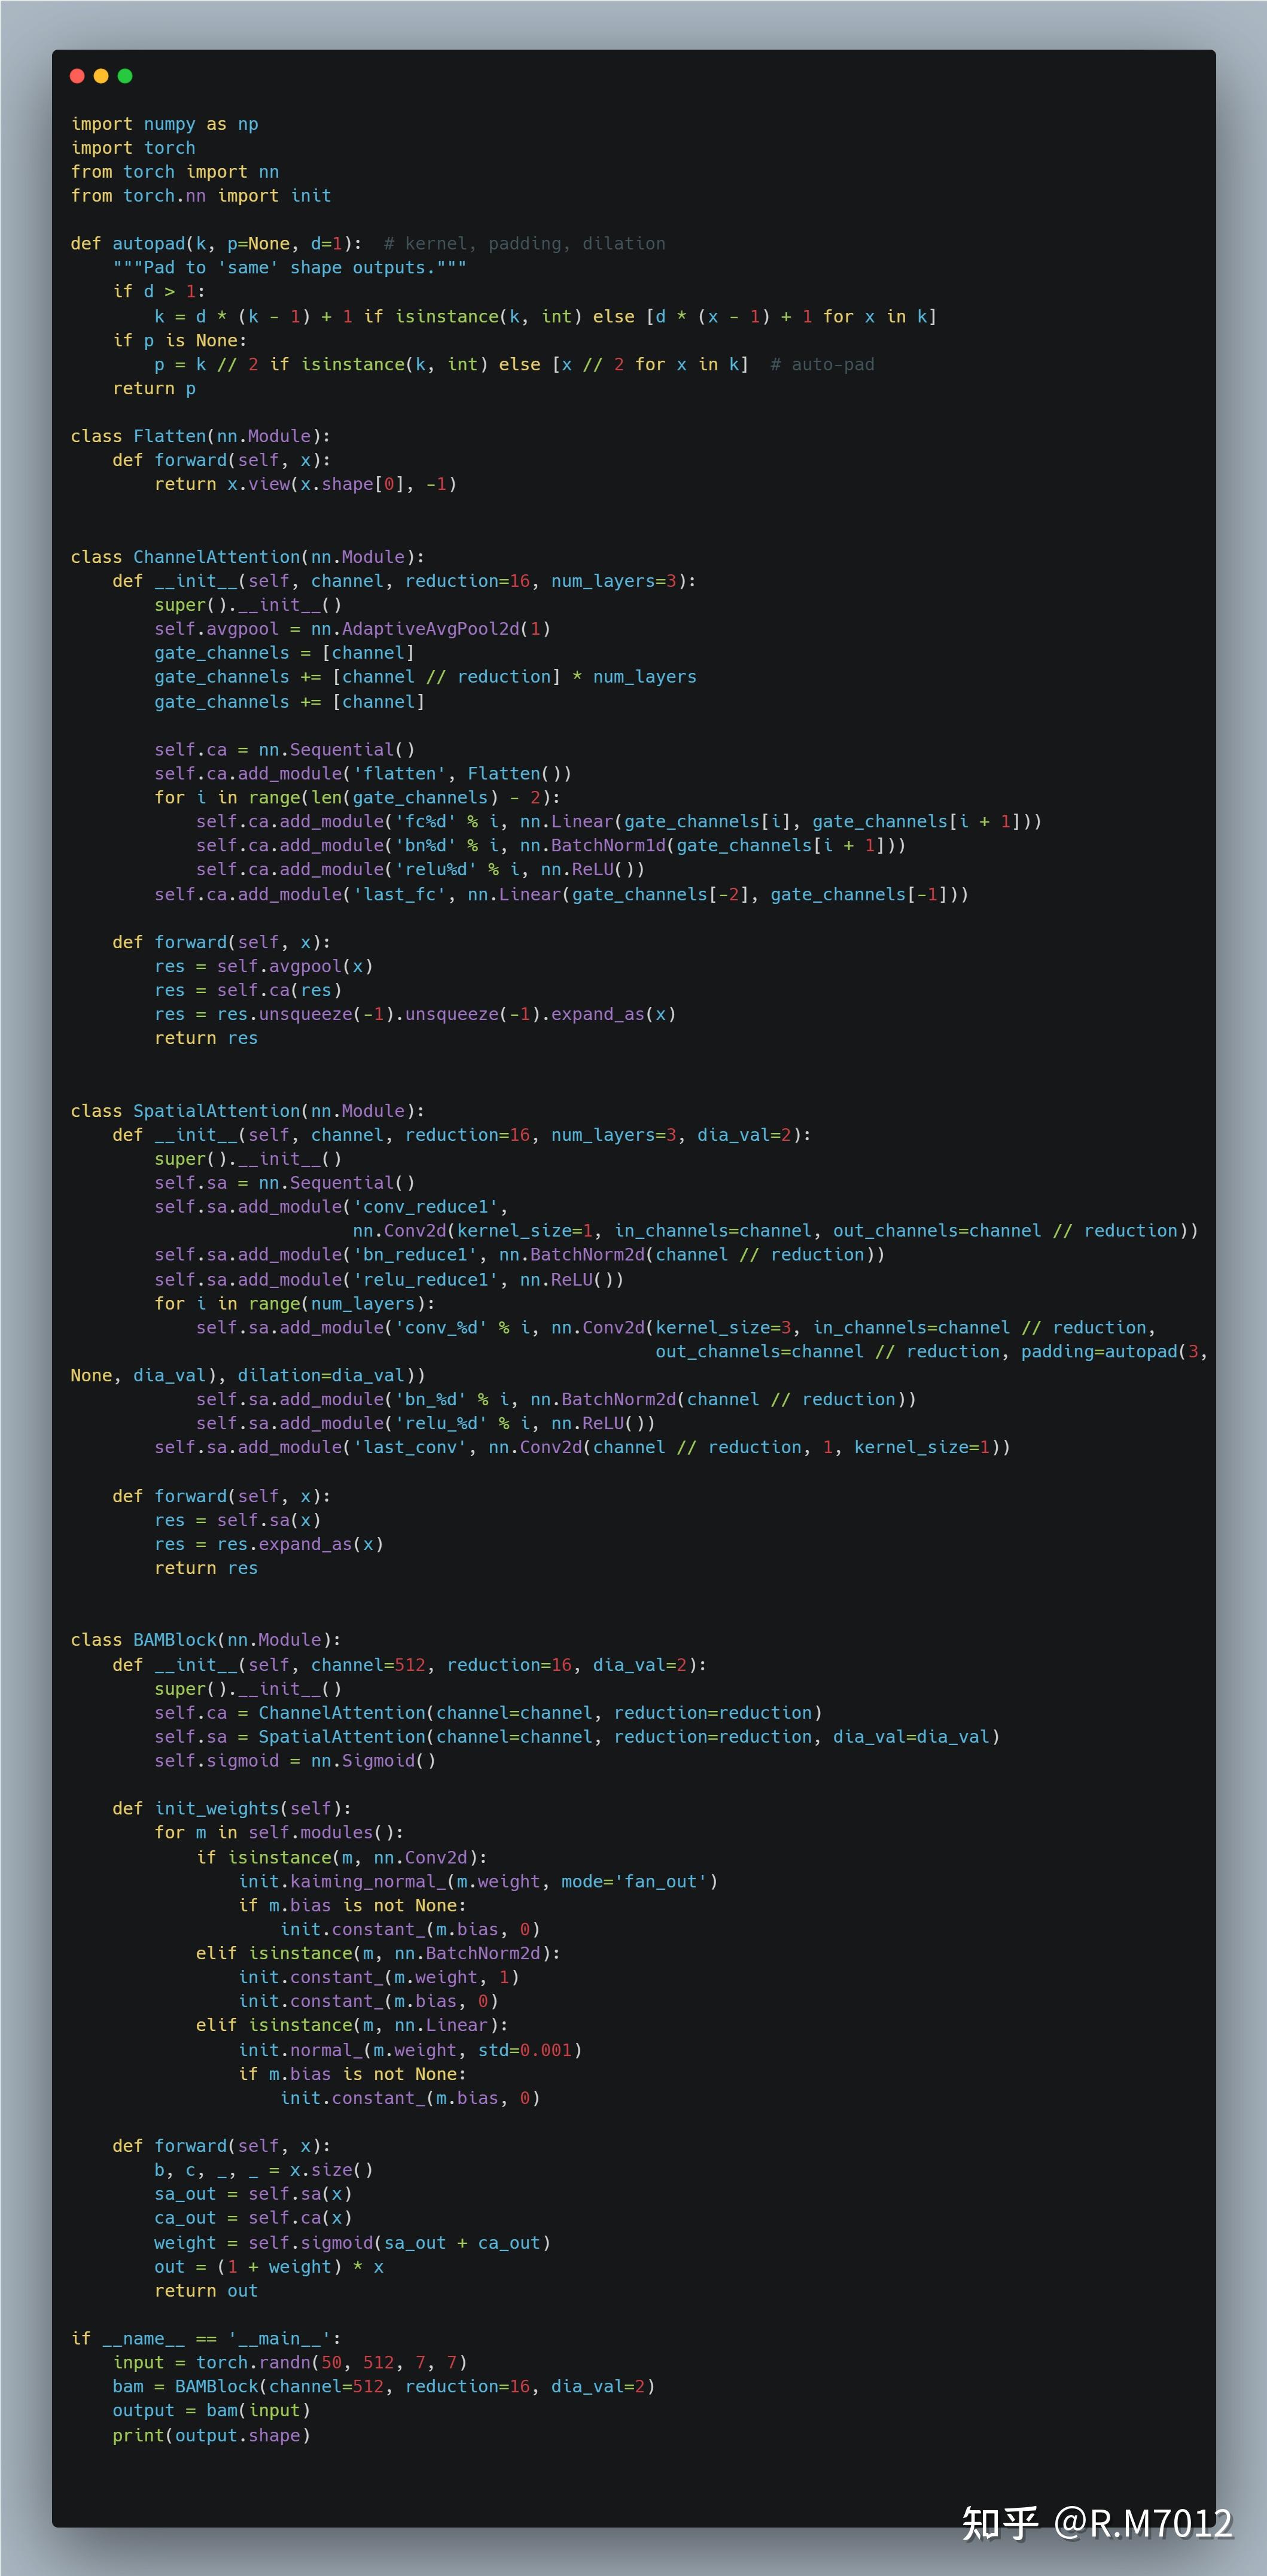The image size is (1267, 2576).
Task: Click the 'print(output.shape)' line
Action: [211, 2435]
